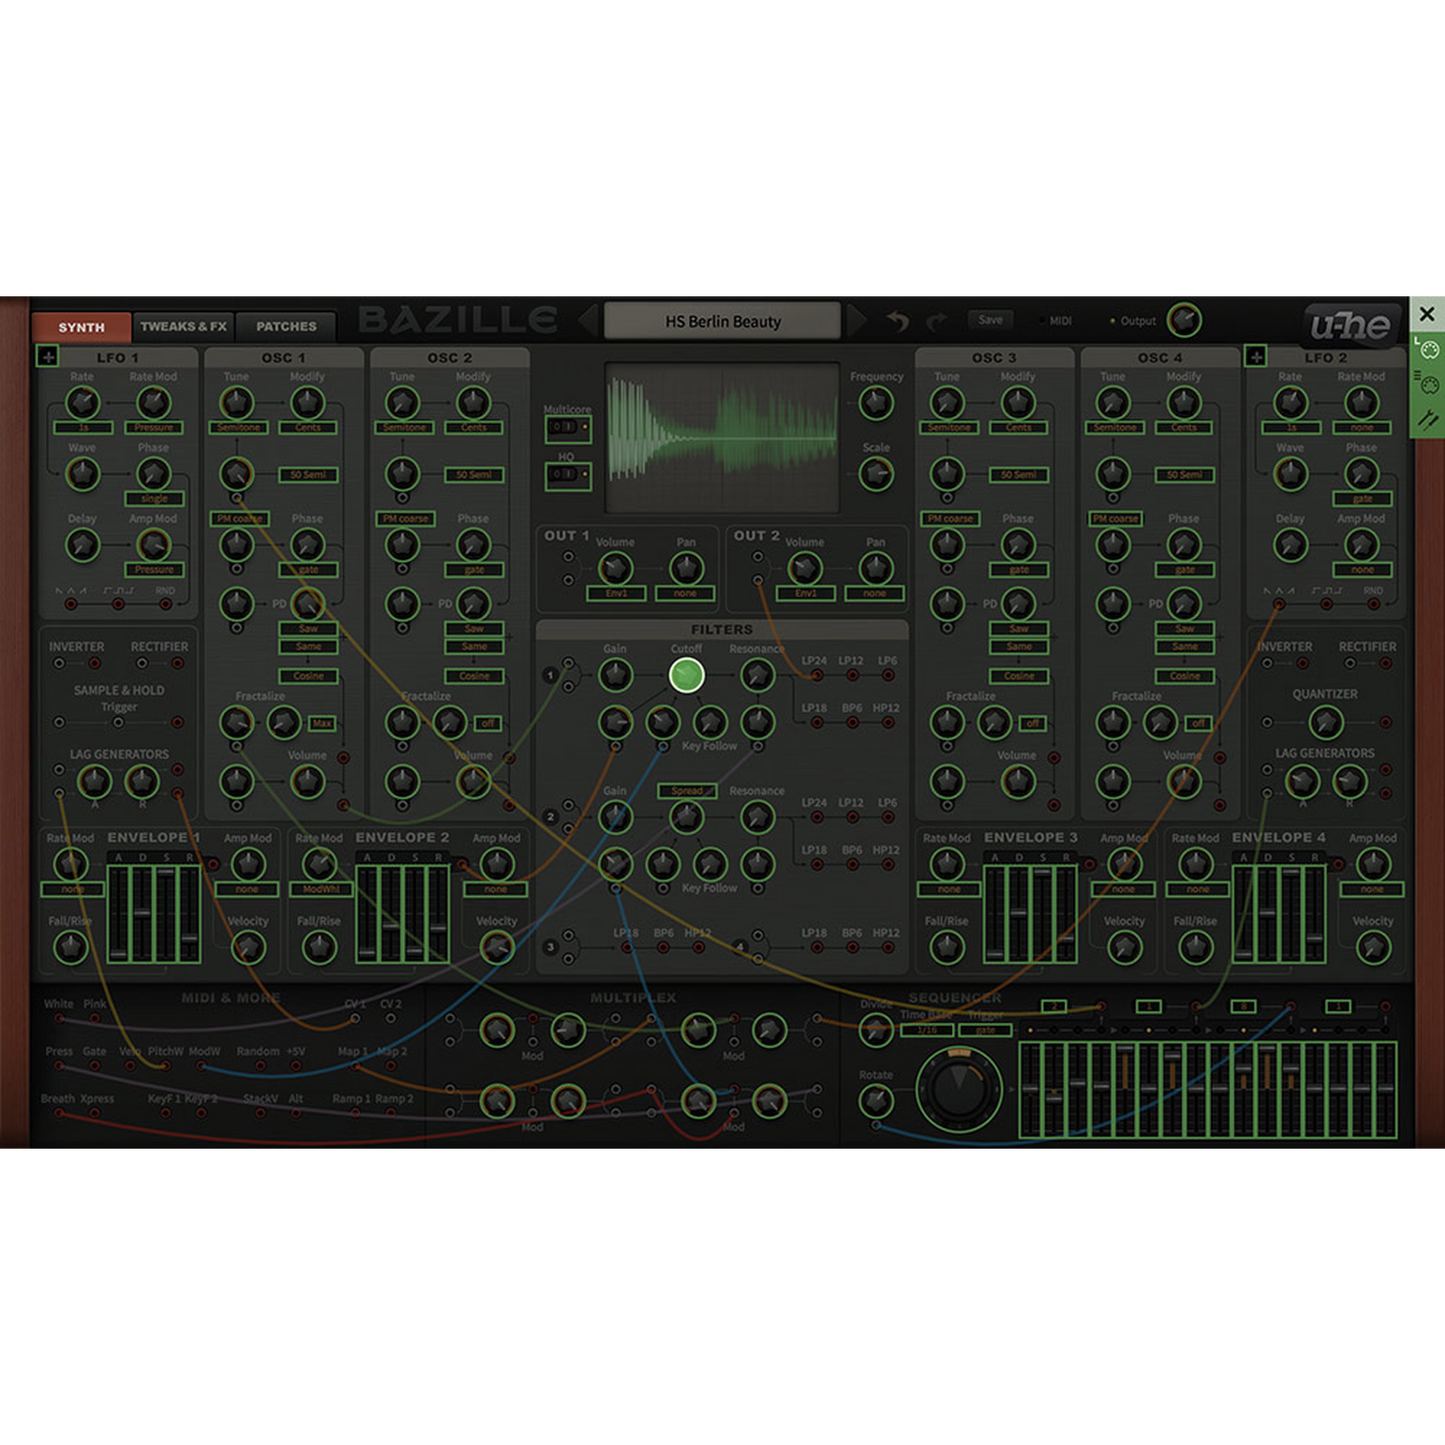Click the Save button
Screen dimensions: 1445x1445
990,320
